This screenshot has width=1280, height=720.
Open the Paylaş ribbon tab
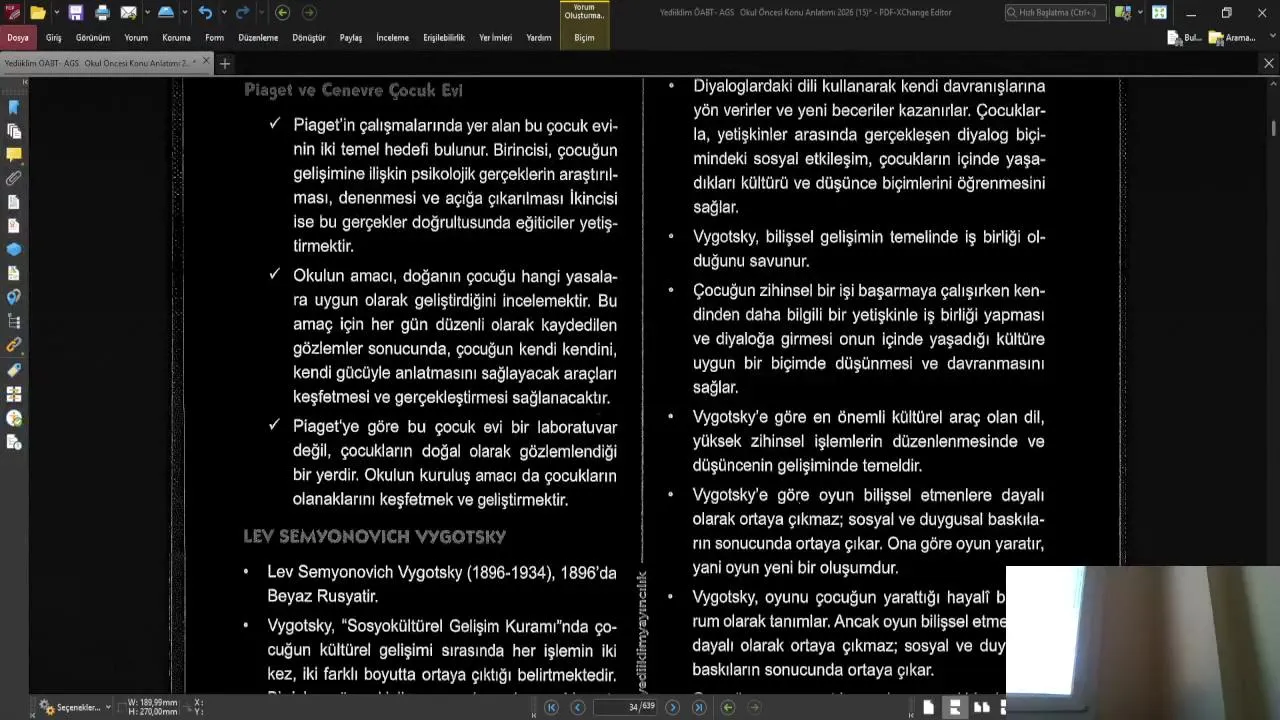[351, 38]
